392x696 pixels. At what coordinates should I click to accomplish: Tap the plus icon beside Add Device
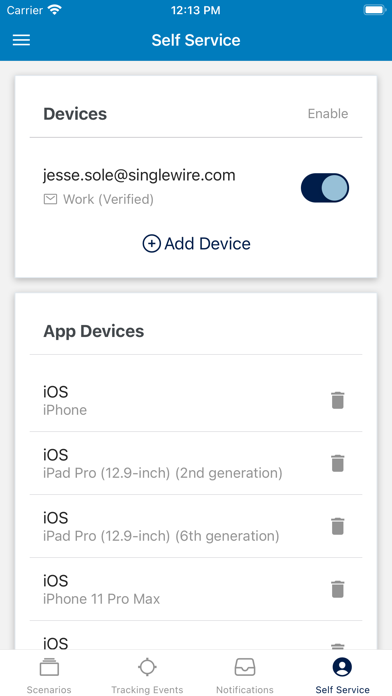151,244
